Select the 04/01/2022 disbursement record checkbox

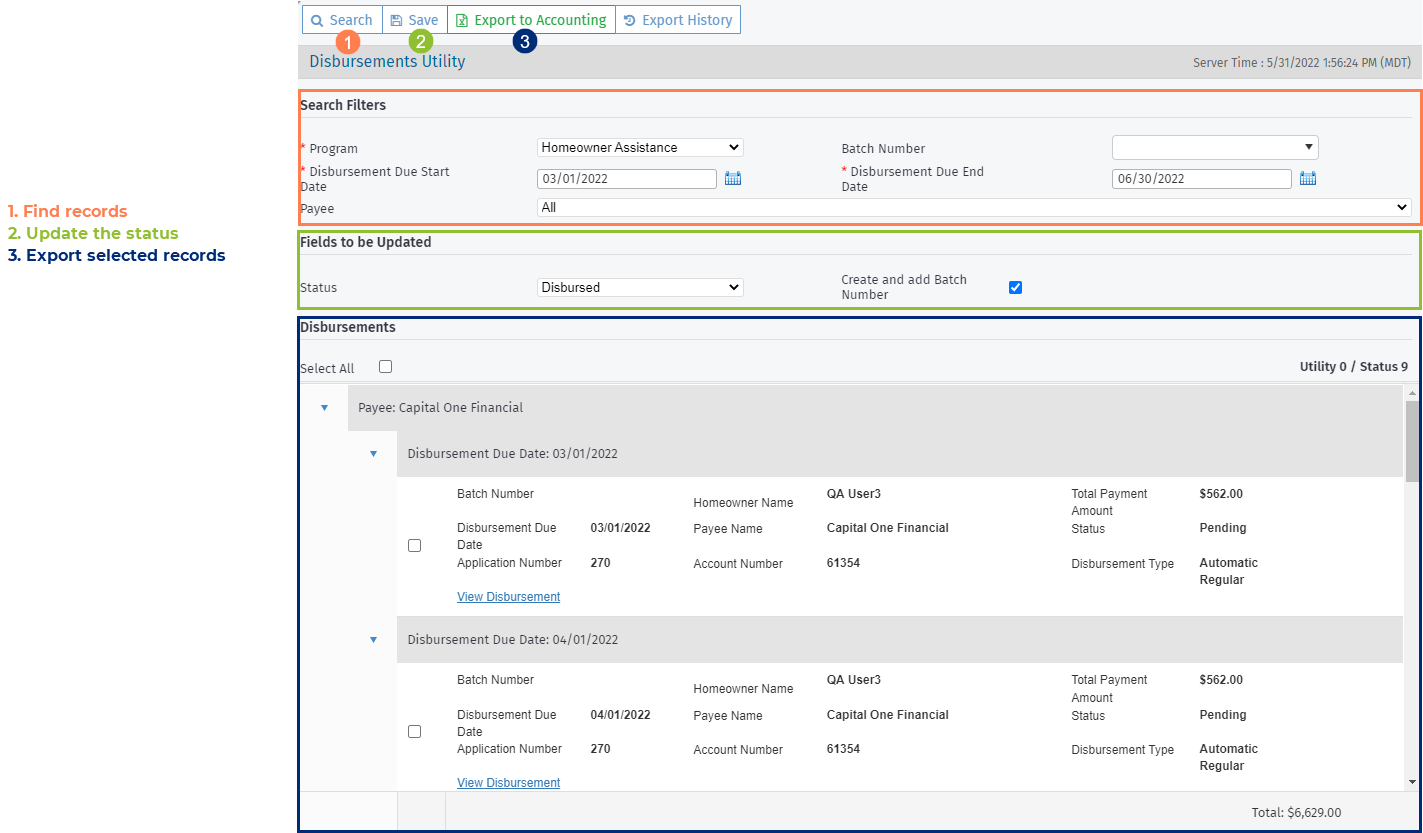pyautogui.click(x=415, y=732)
